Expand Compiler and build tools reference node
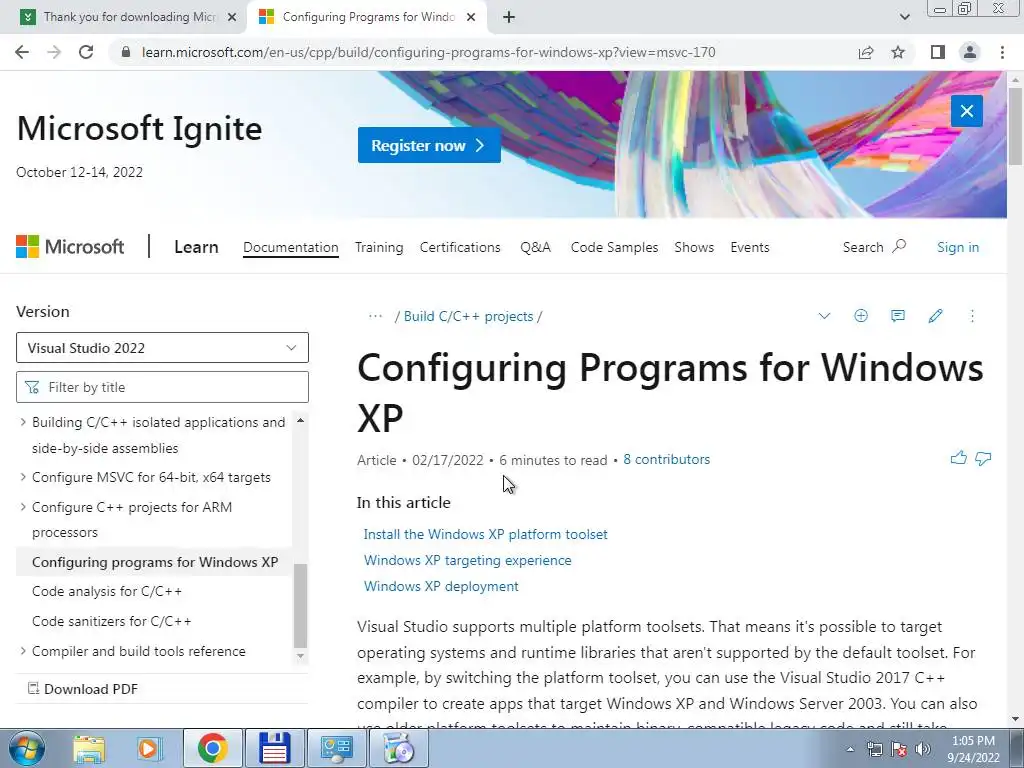 coord(23,650)
